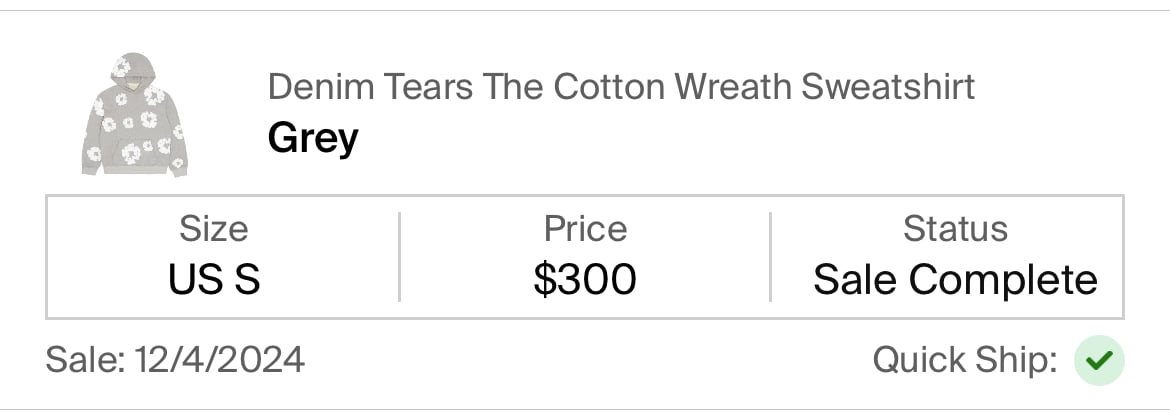Screen dimensions: 1170x410
Task: Click the divider between Price and Status
Action: click(770, 257)
